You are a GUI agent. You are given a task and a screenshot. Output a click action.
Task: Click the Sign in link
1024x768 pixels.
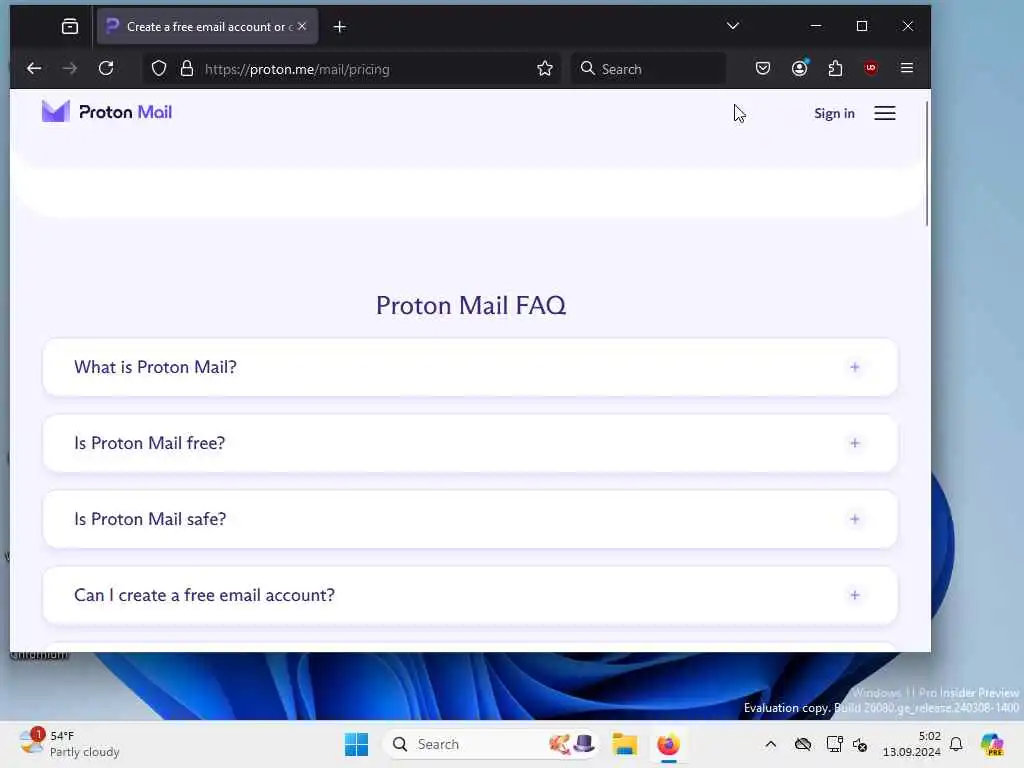click(x=834, y=114)
